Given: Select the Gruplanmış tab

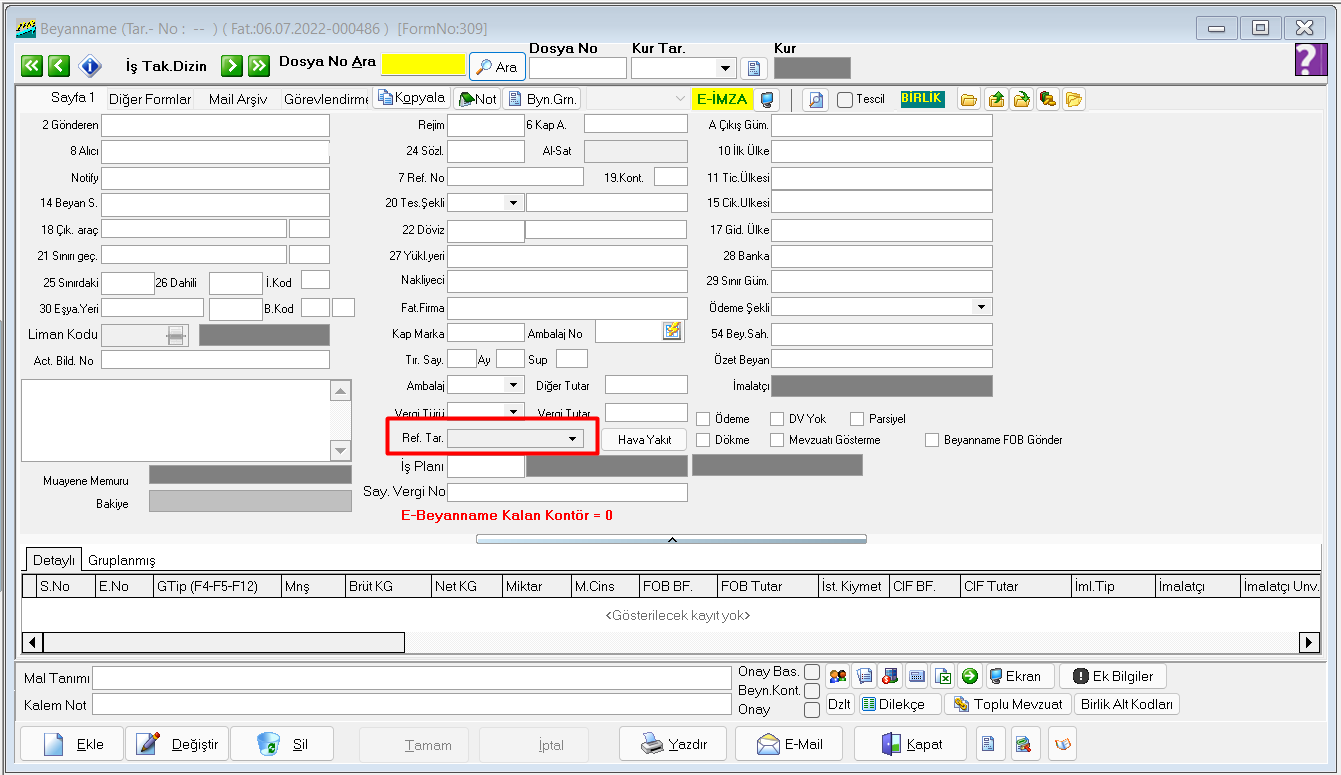Looking at the screenshot, I should 121,560.
